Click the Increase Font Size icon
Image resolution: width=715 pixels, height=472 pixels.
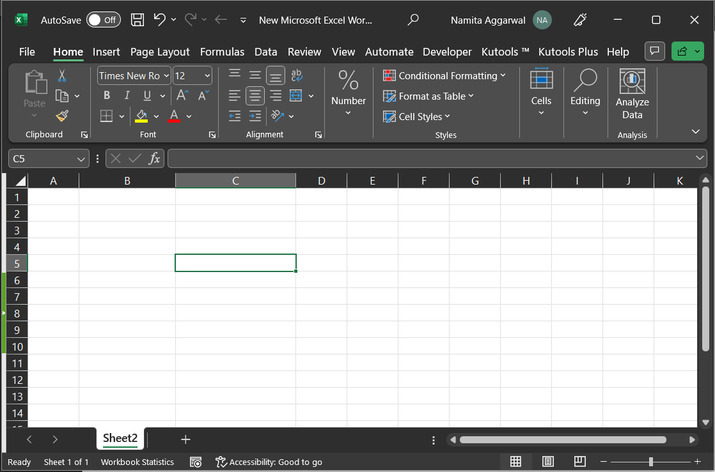183,96
